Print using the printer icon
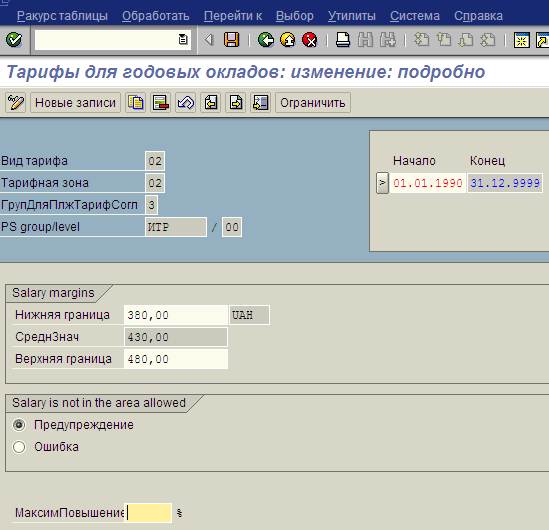 (x=343, y=40)
